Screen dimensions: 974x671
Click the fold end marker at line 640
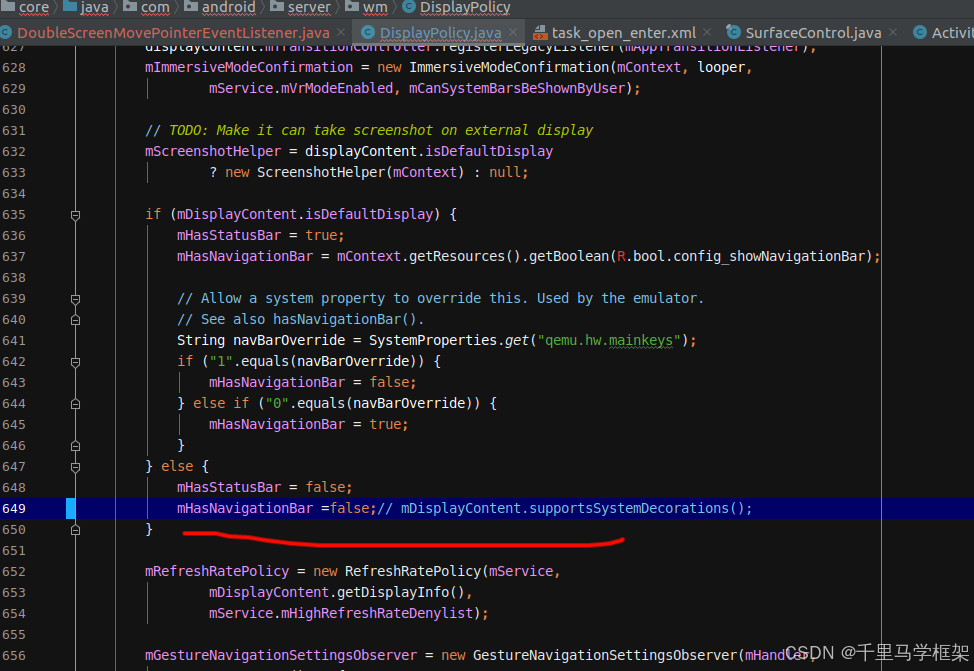[x=75, y=320]
